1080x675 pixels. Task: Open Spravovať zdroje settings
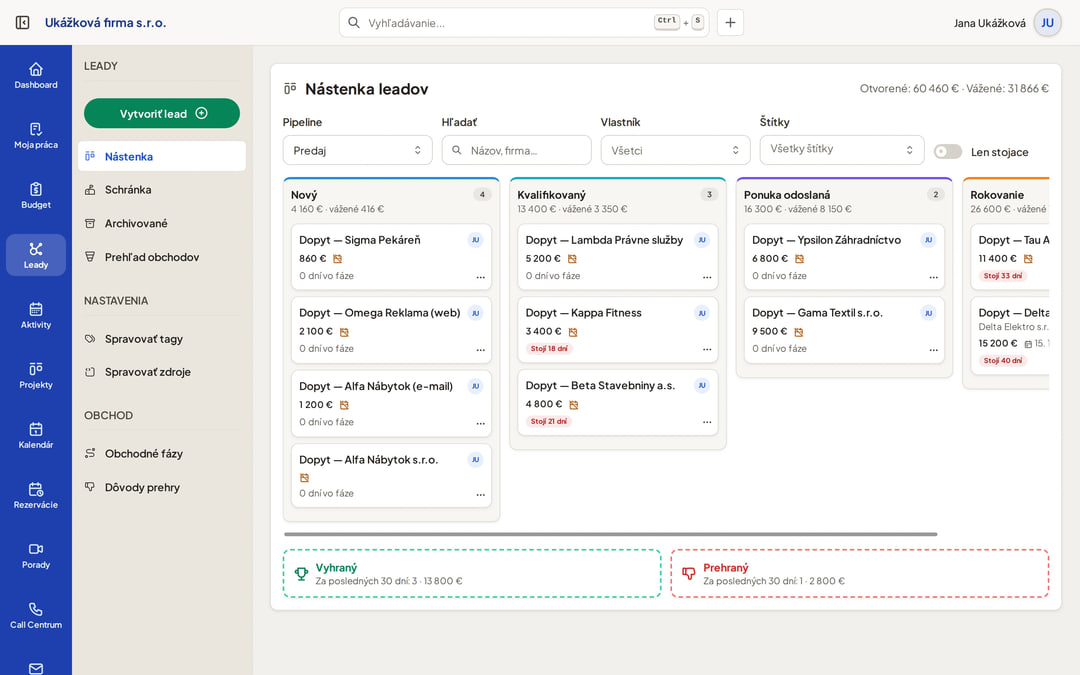click(x=162, y=372)
